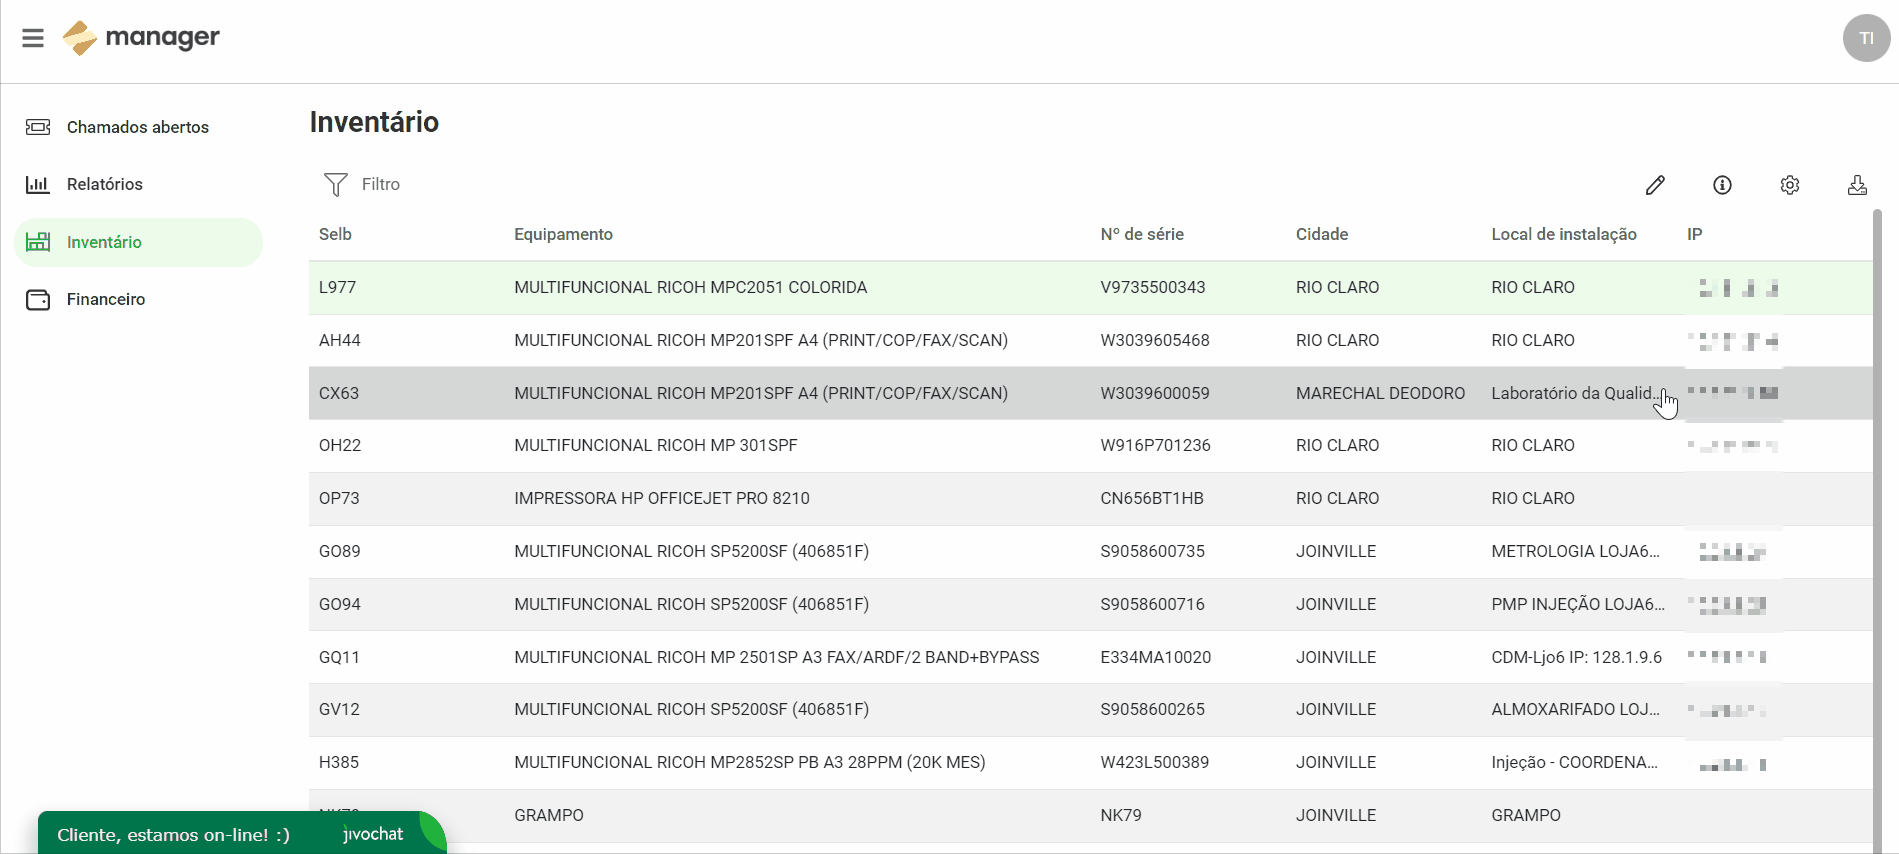Click the information circle icon
This screenshot has width=1899, height=854.
point(1722,185)
